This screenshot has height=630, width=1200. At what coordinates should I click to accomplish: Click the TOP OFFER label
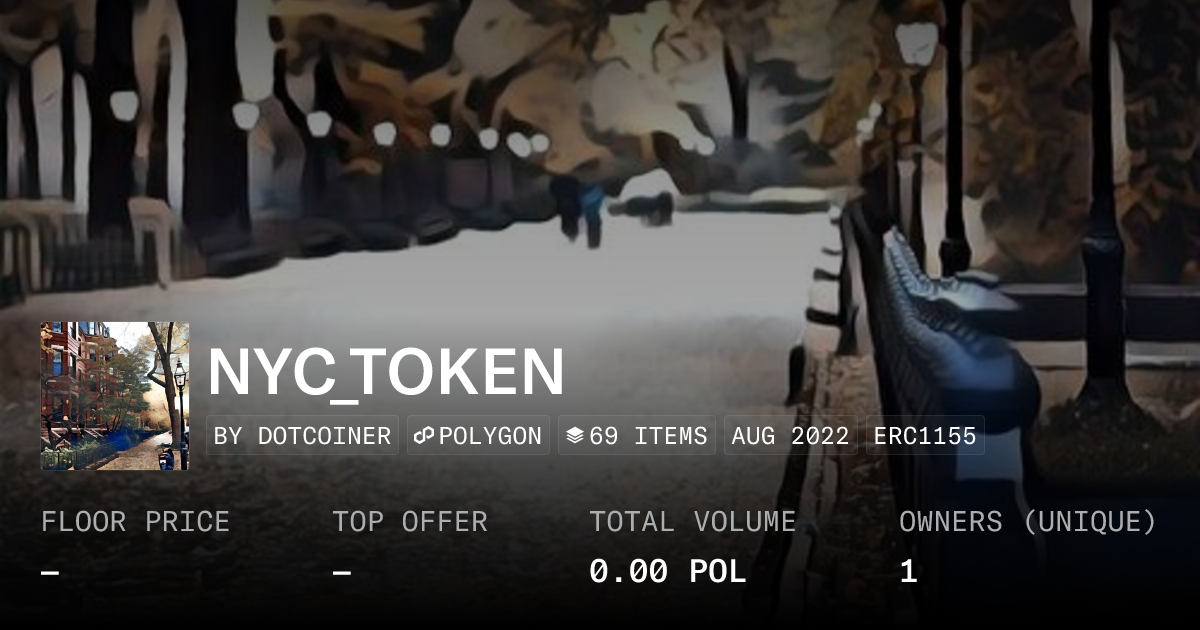pos(410,522)
